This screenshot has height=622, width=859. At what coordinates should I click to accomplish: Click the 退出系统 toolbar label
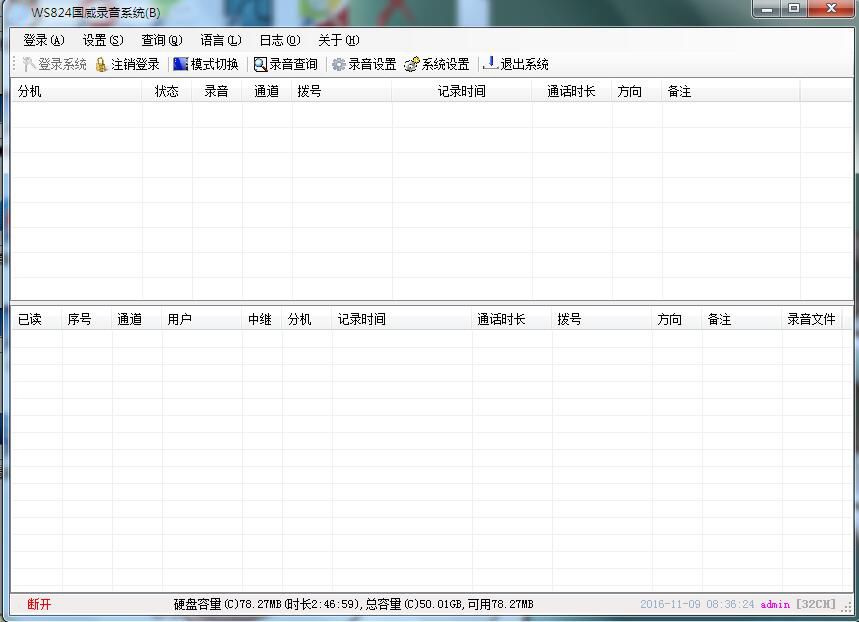click(524, 65)
